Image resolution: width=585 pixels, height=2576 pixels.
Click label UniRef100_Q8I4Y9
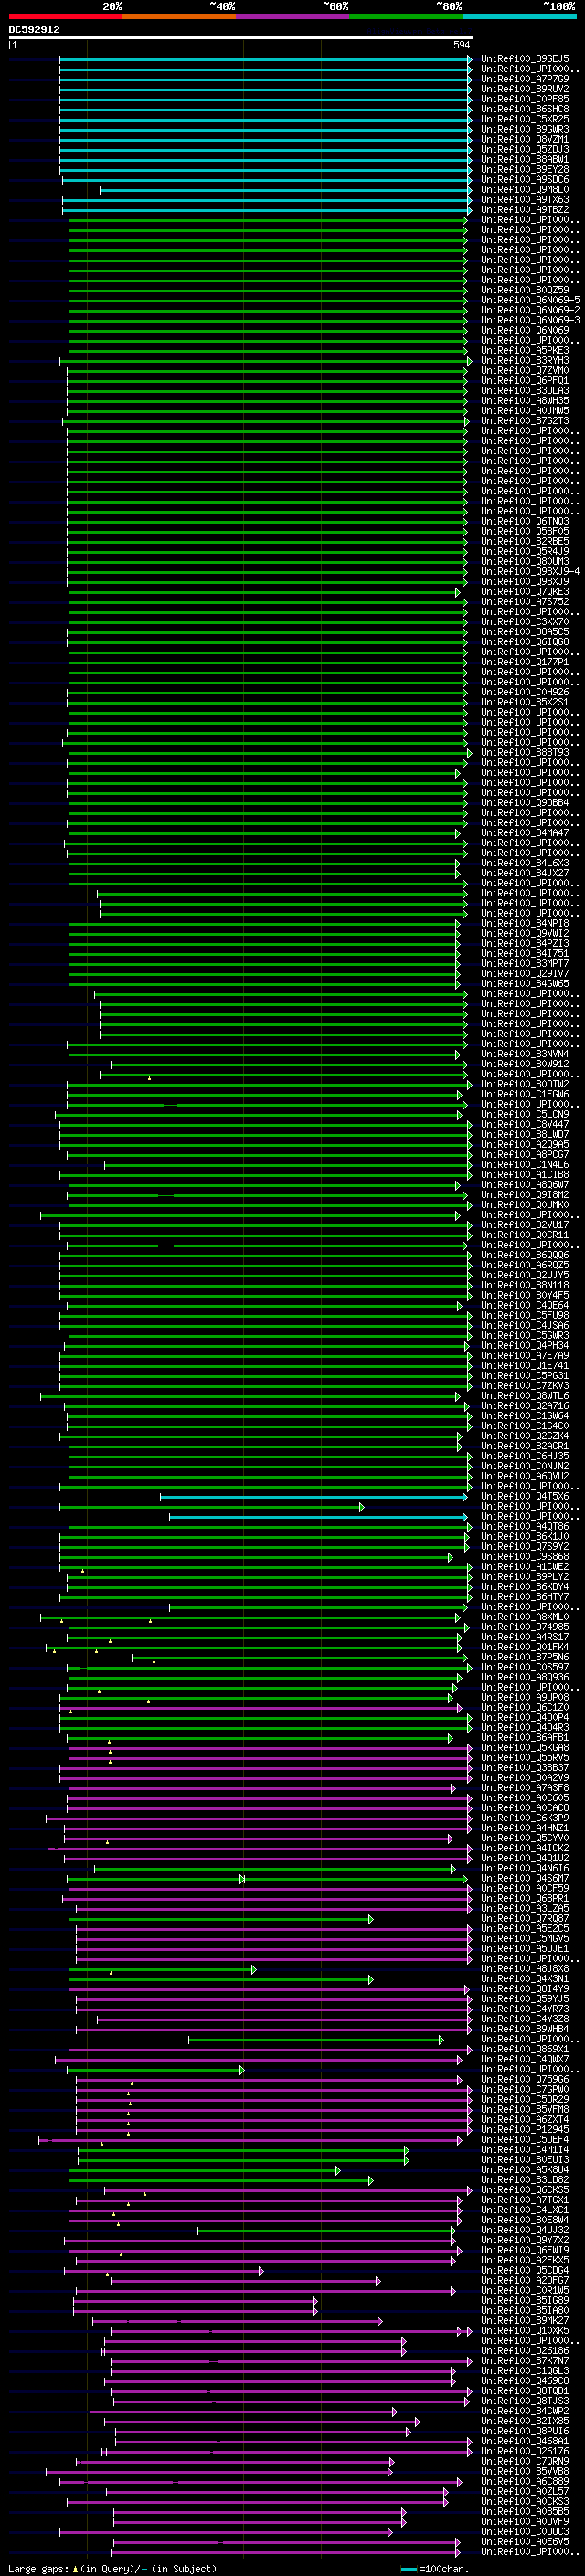524,1989
